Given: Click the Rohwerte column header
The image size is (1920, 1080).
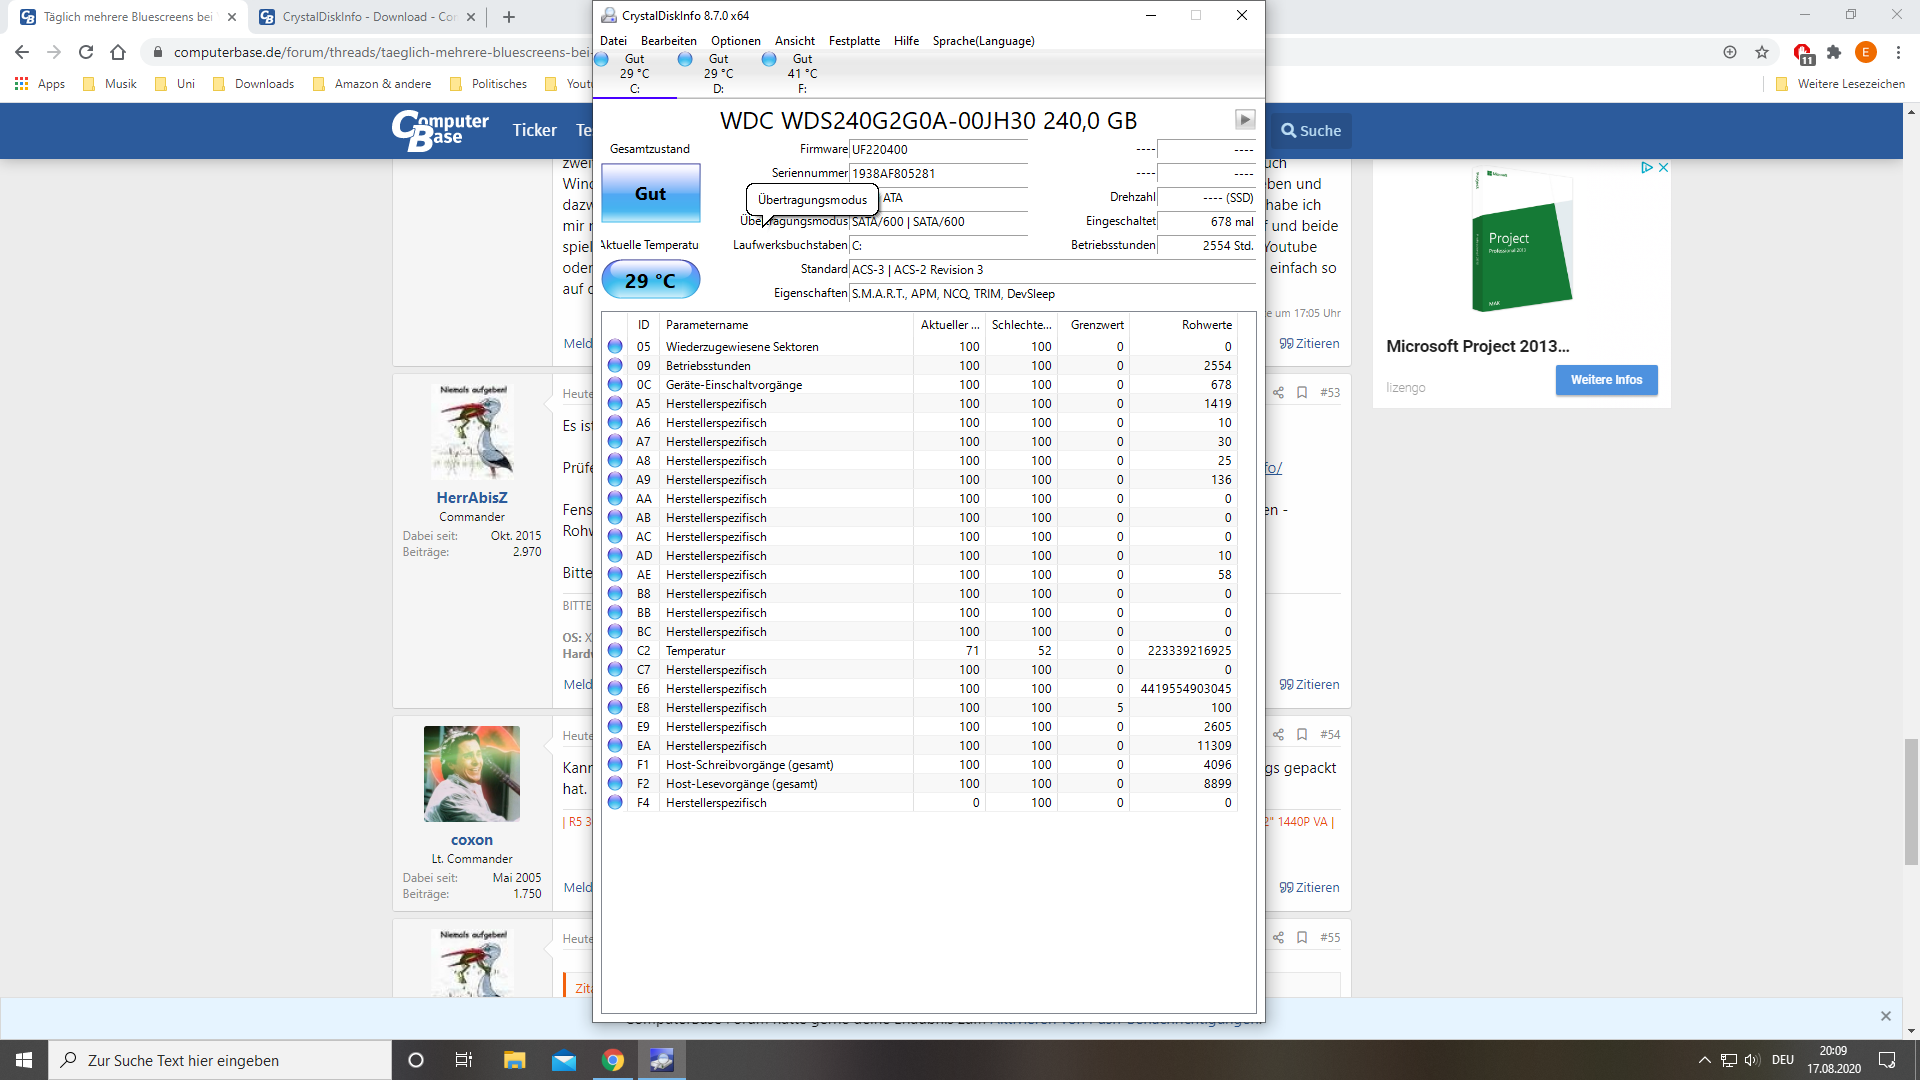Looking at the screenshot, I should tap(1206, 325).
